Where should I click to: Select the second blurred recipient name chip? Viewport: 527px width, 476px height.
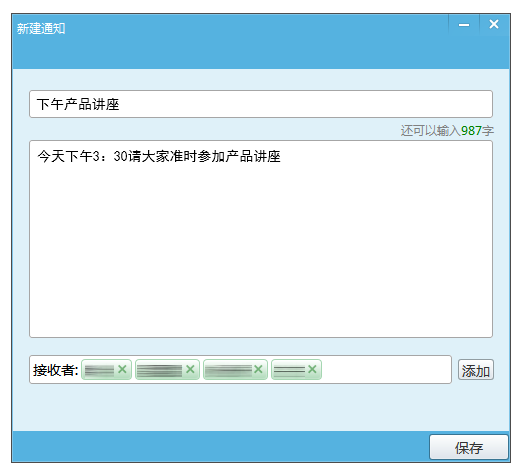pos(159,370)
